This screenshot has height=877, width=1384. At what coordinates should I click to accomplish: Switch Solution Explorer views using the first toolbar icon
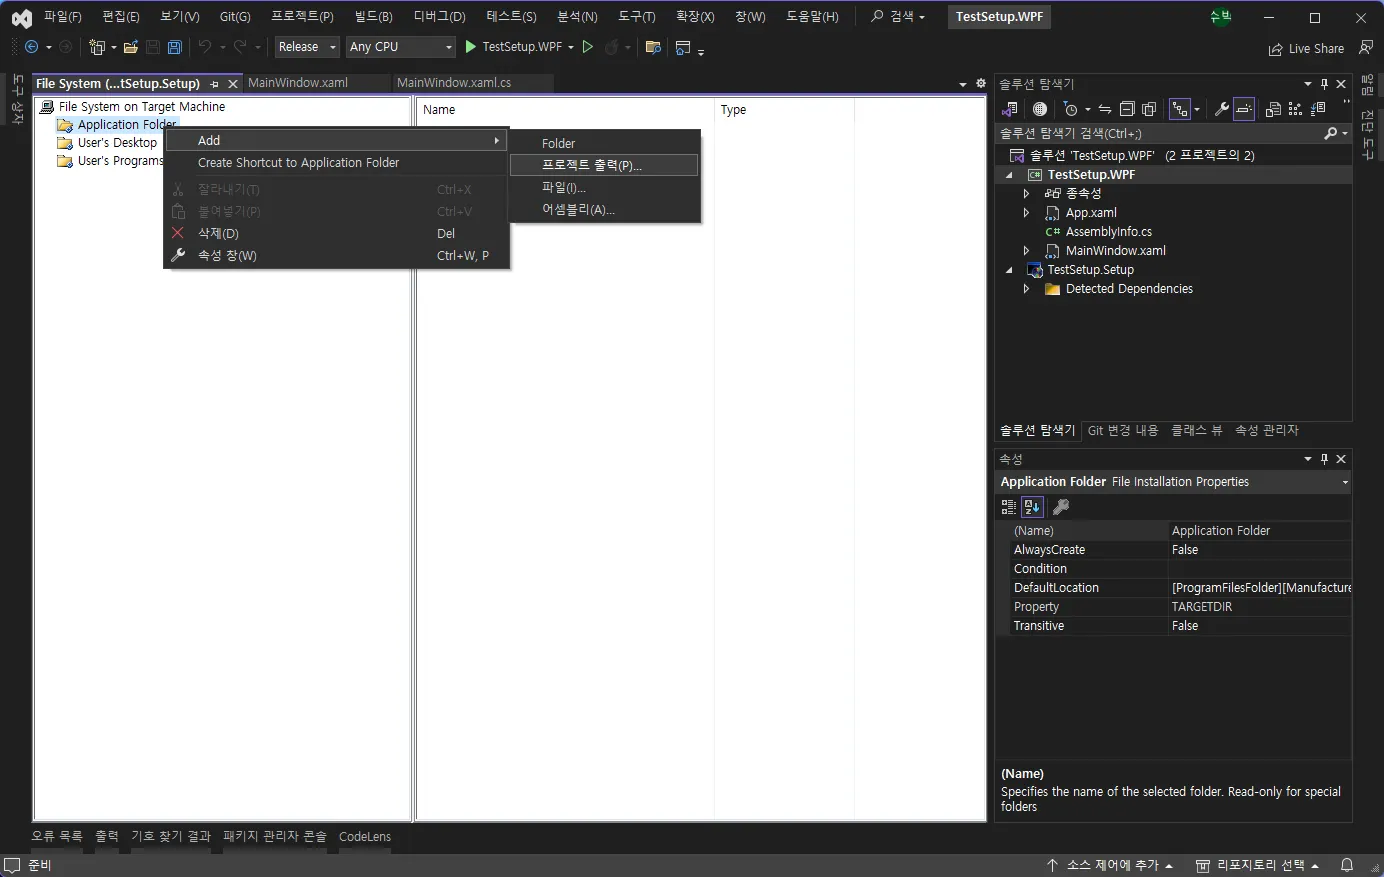pos(1010,109)
